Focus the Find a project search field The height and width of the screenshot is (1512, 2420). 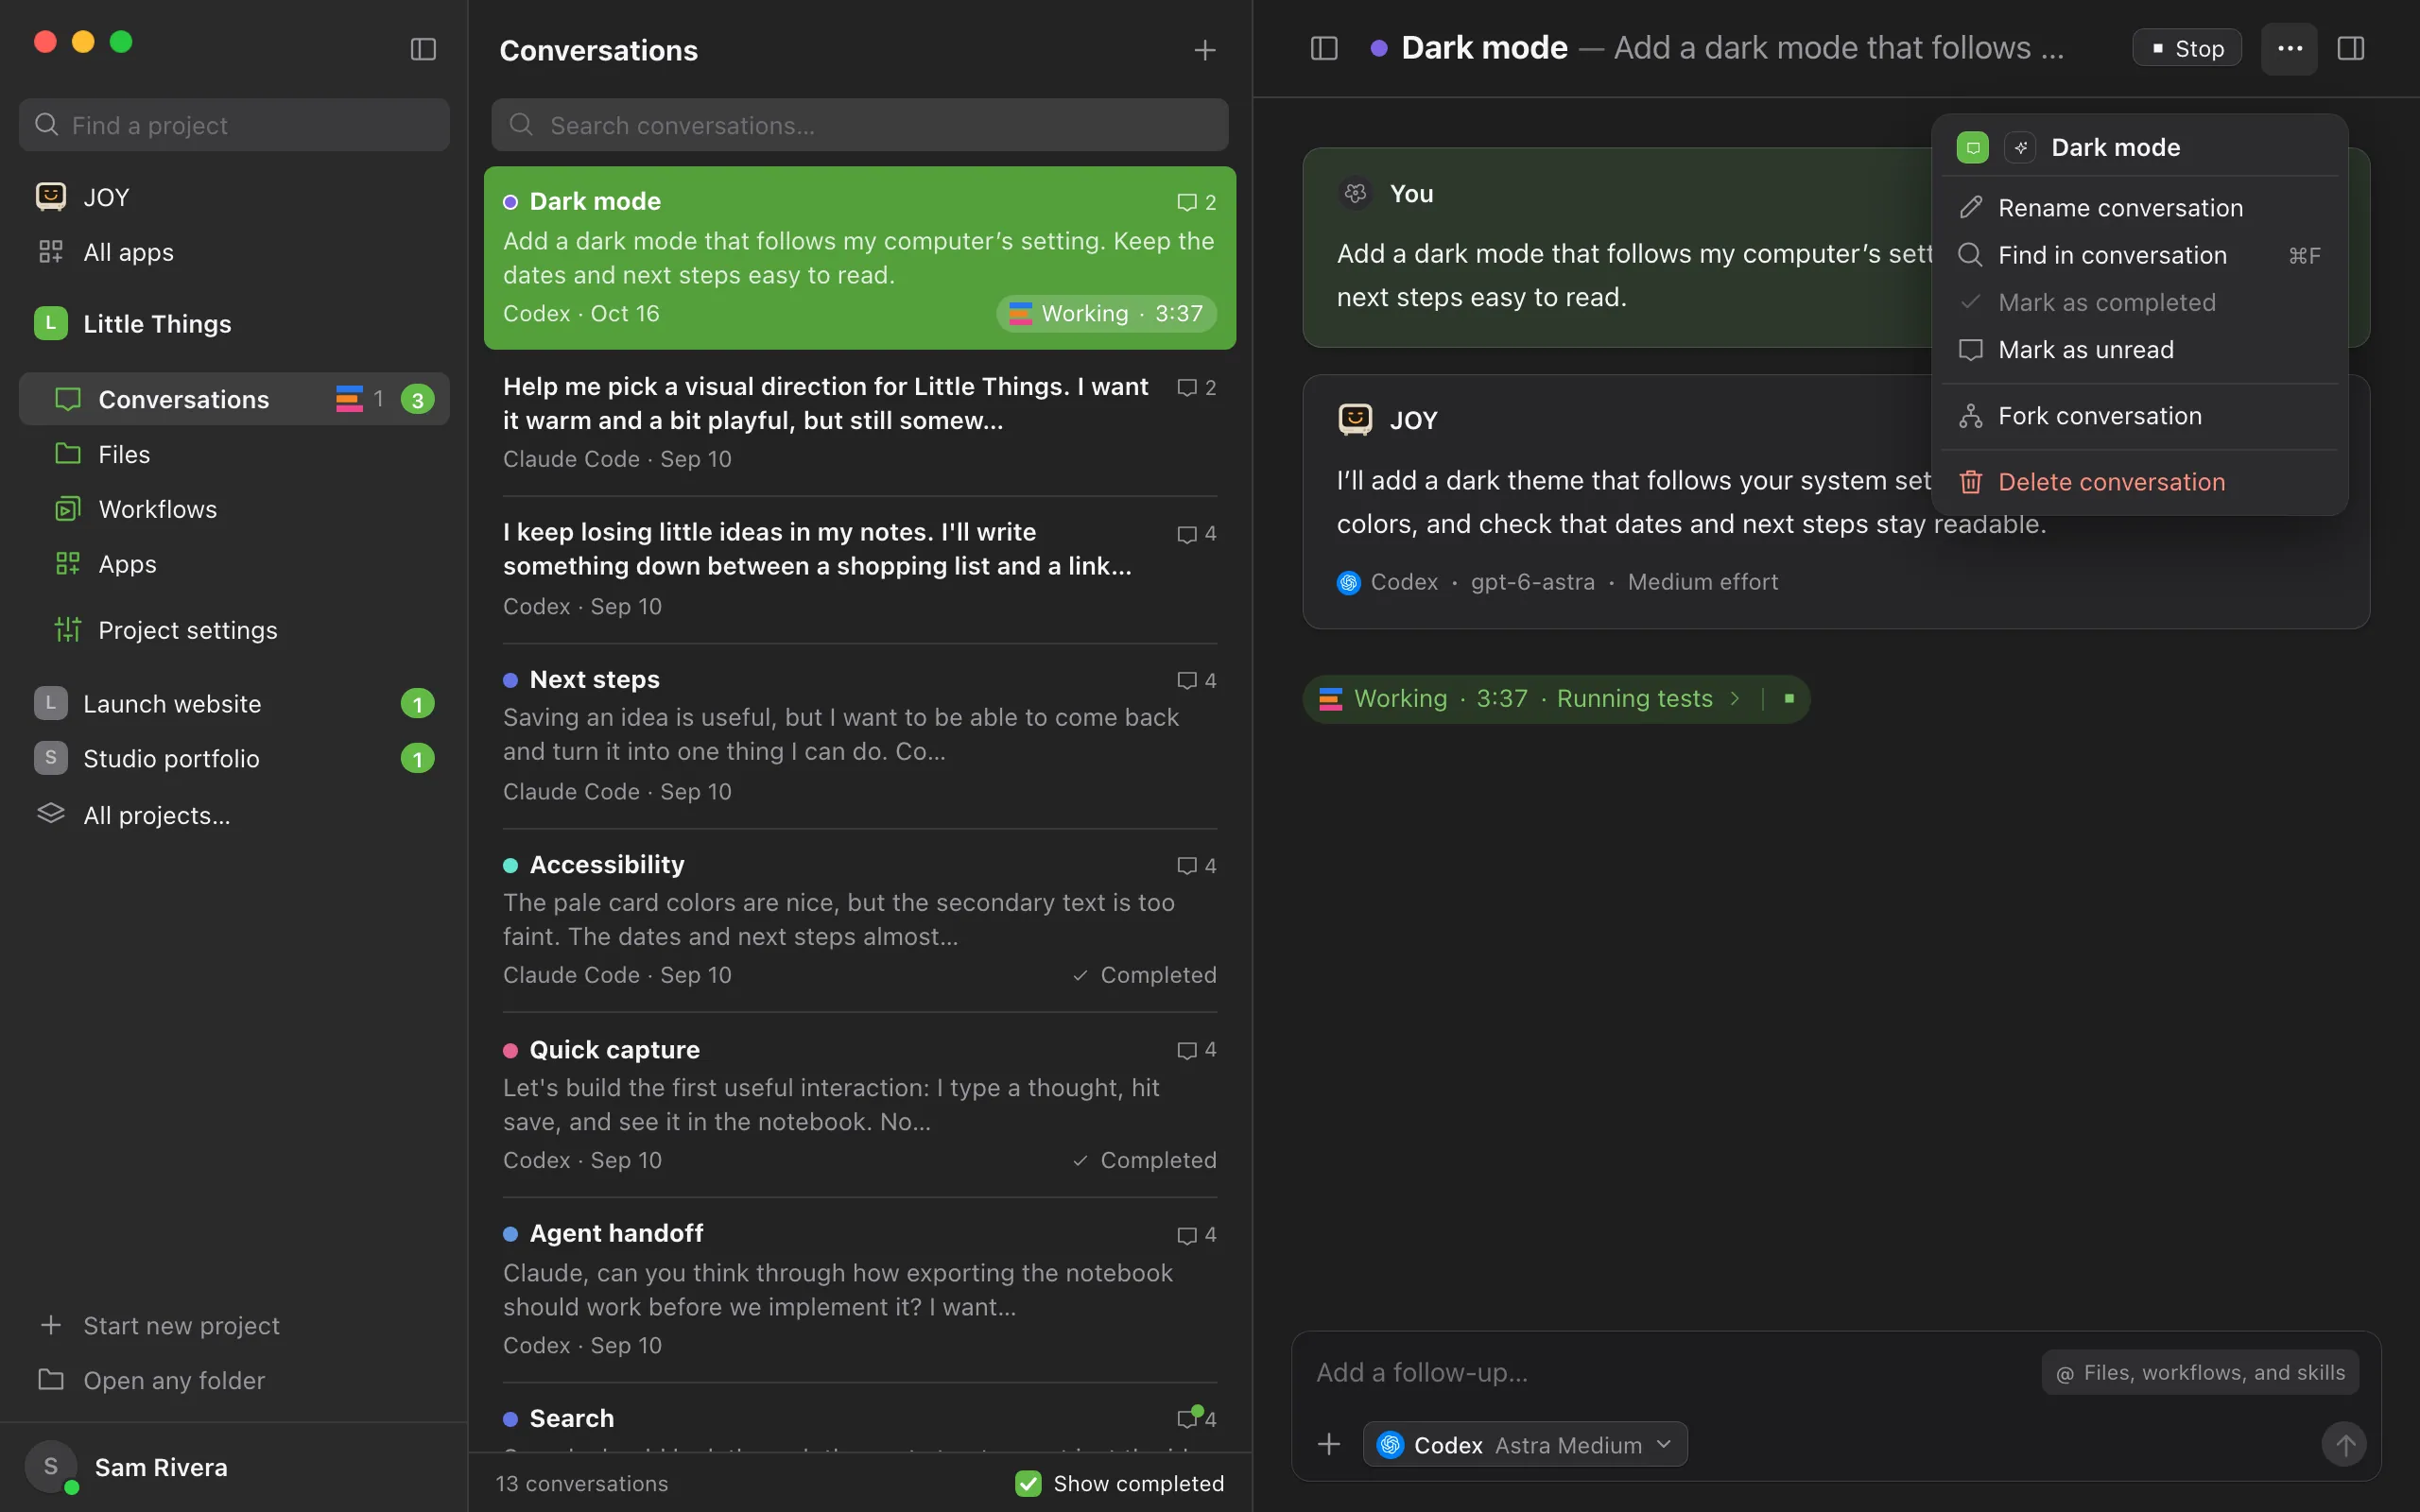pyautogui.click(x=234, y=125)
